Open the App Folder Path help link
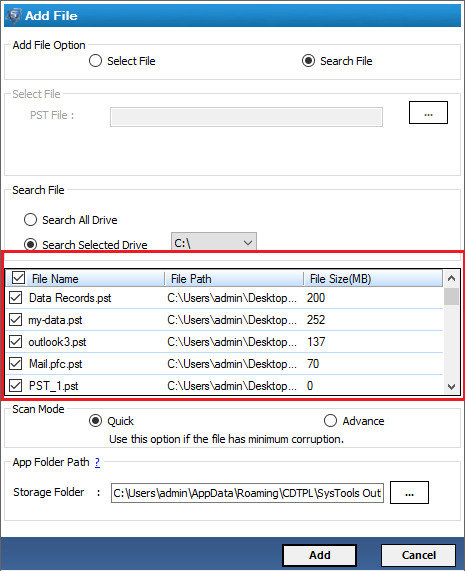This screenshot has height=571, width=465. [x=97, y=462]
